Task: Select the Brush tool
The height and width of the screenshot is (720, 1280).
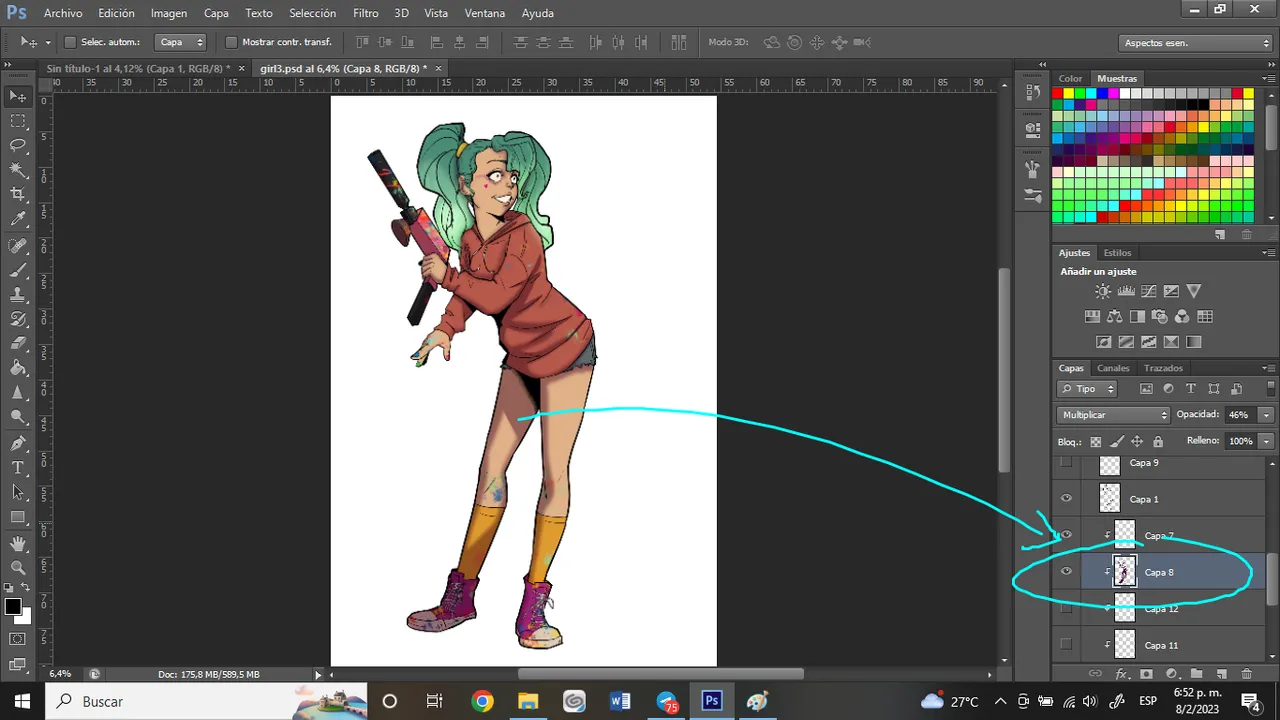Action: [x=18, y=270]
